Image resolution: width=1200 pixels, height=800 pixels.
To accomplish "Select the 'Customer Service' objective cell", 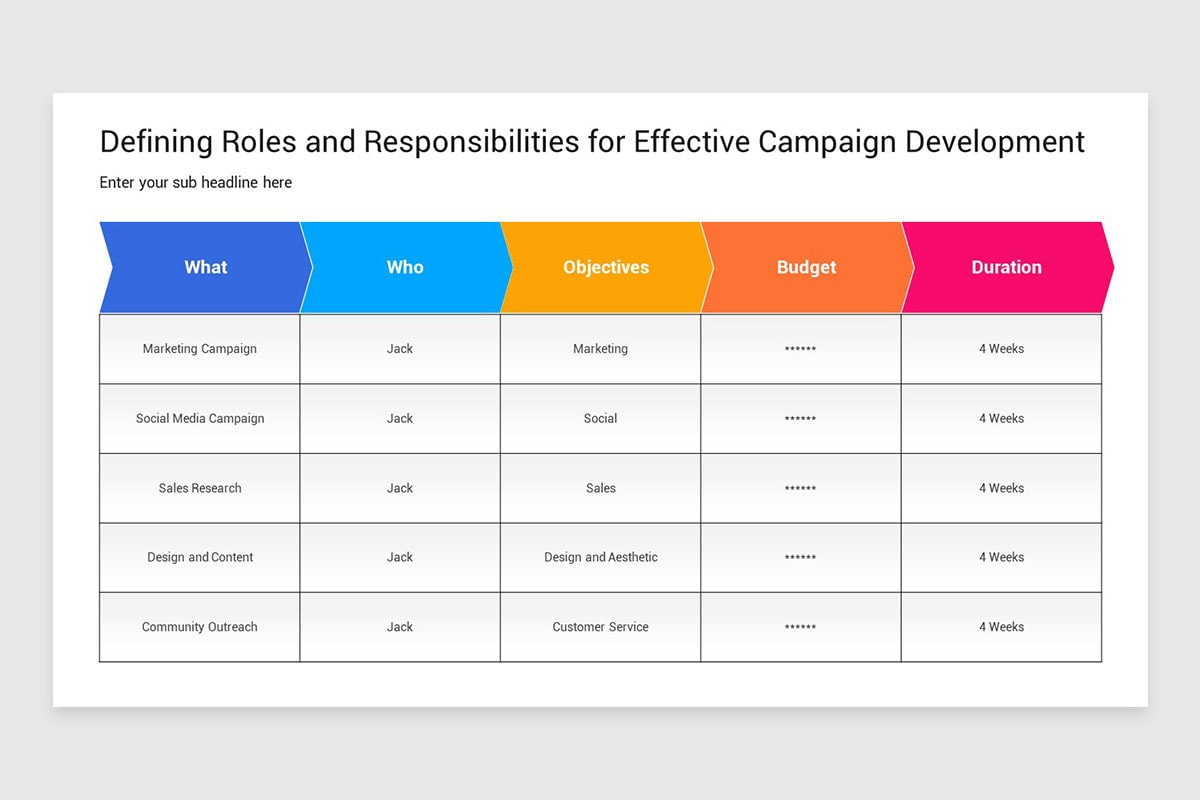I will [x=600, y=627].
